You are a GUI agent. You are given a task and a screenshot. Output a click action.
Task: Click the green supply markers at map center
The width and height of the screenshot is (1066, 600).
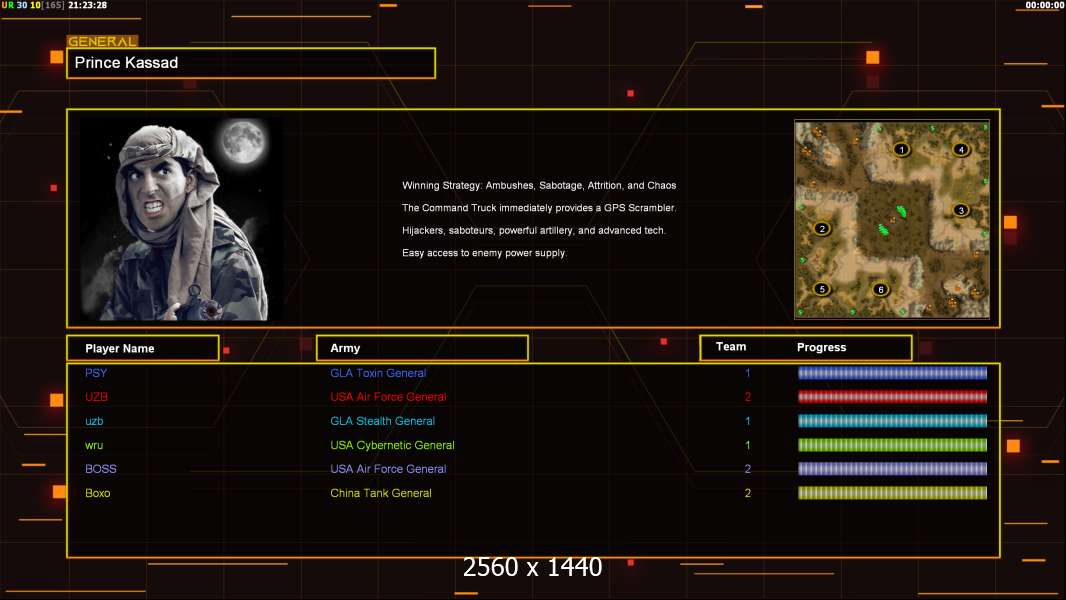[x=890, y=220]
